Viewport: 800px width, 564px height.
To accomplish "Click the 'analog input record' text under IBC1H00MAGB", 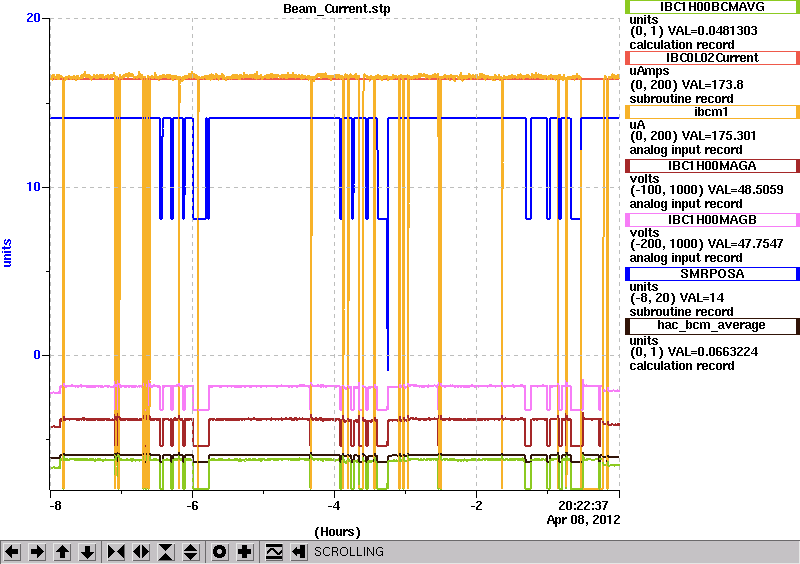I will pos(686,258).
